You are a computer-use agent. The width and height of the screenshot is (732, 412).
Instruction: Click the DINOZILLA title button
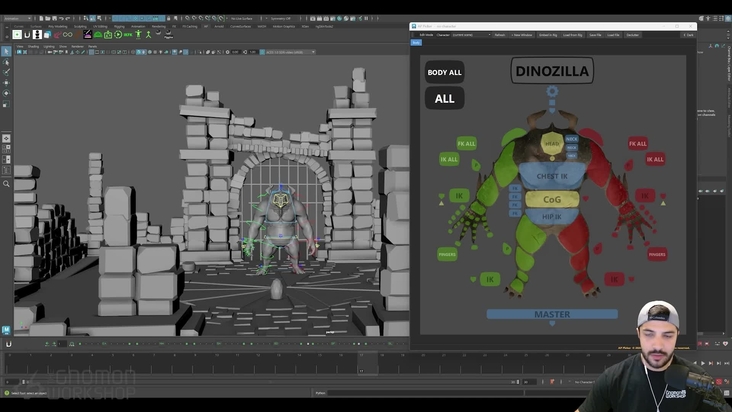pos(552,71)
